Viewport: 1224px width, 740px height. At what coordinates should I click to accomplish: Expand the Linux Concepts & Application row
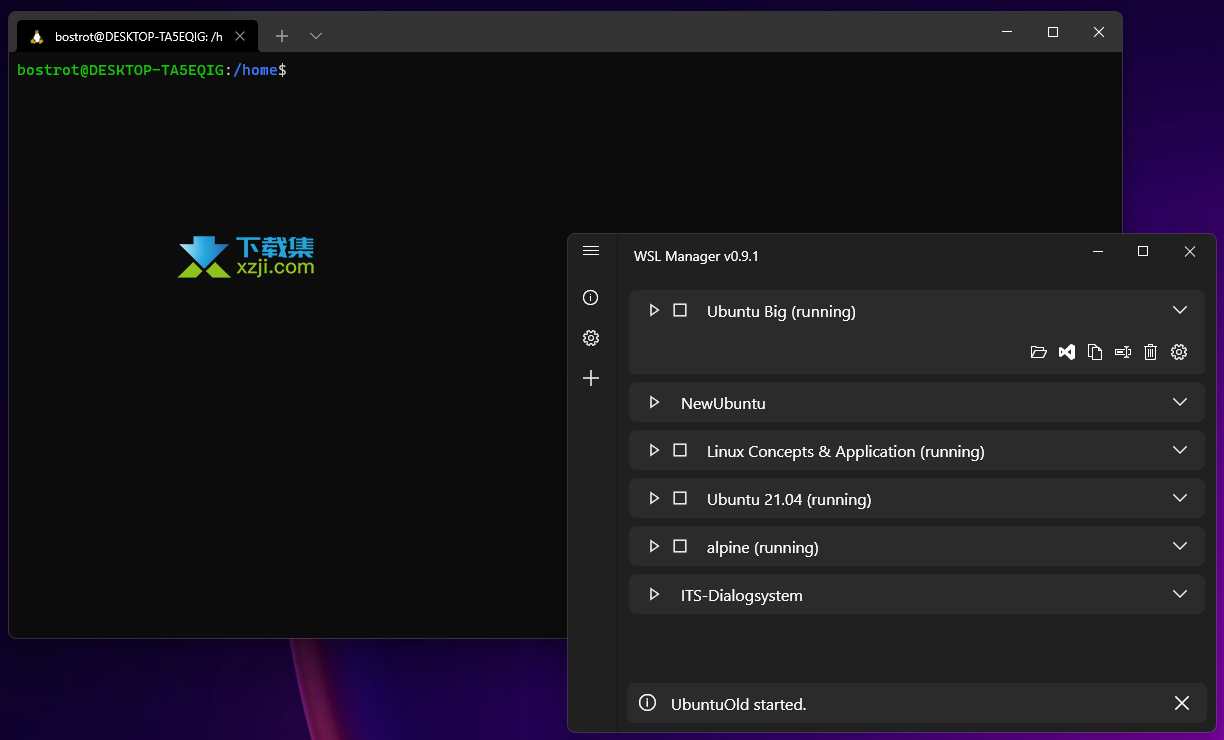tap(1180, 451)
